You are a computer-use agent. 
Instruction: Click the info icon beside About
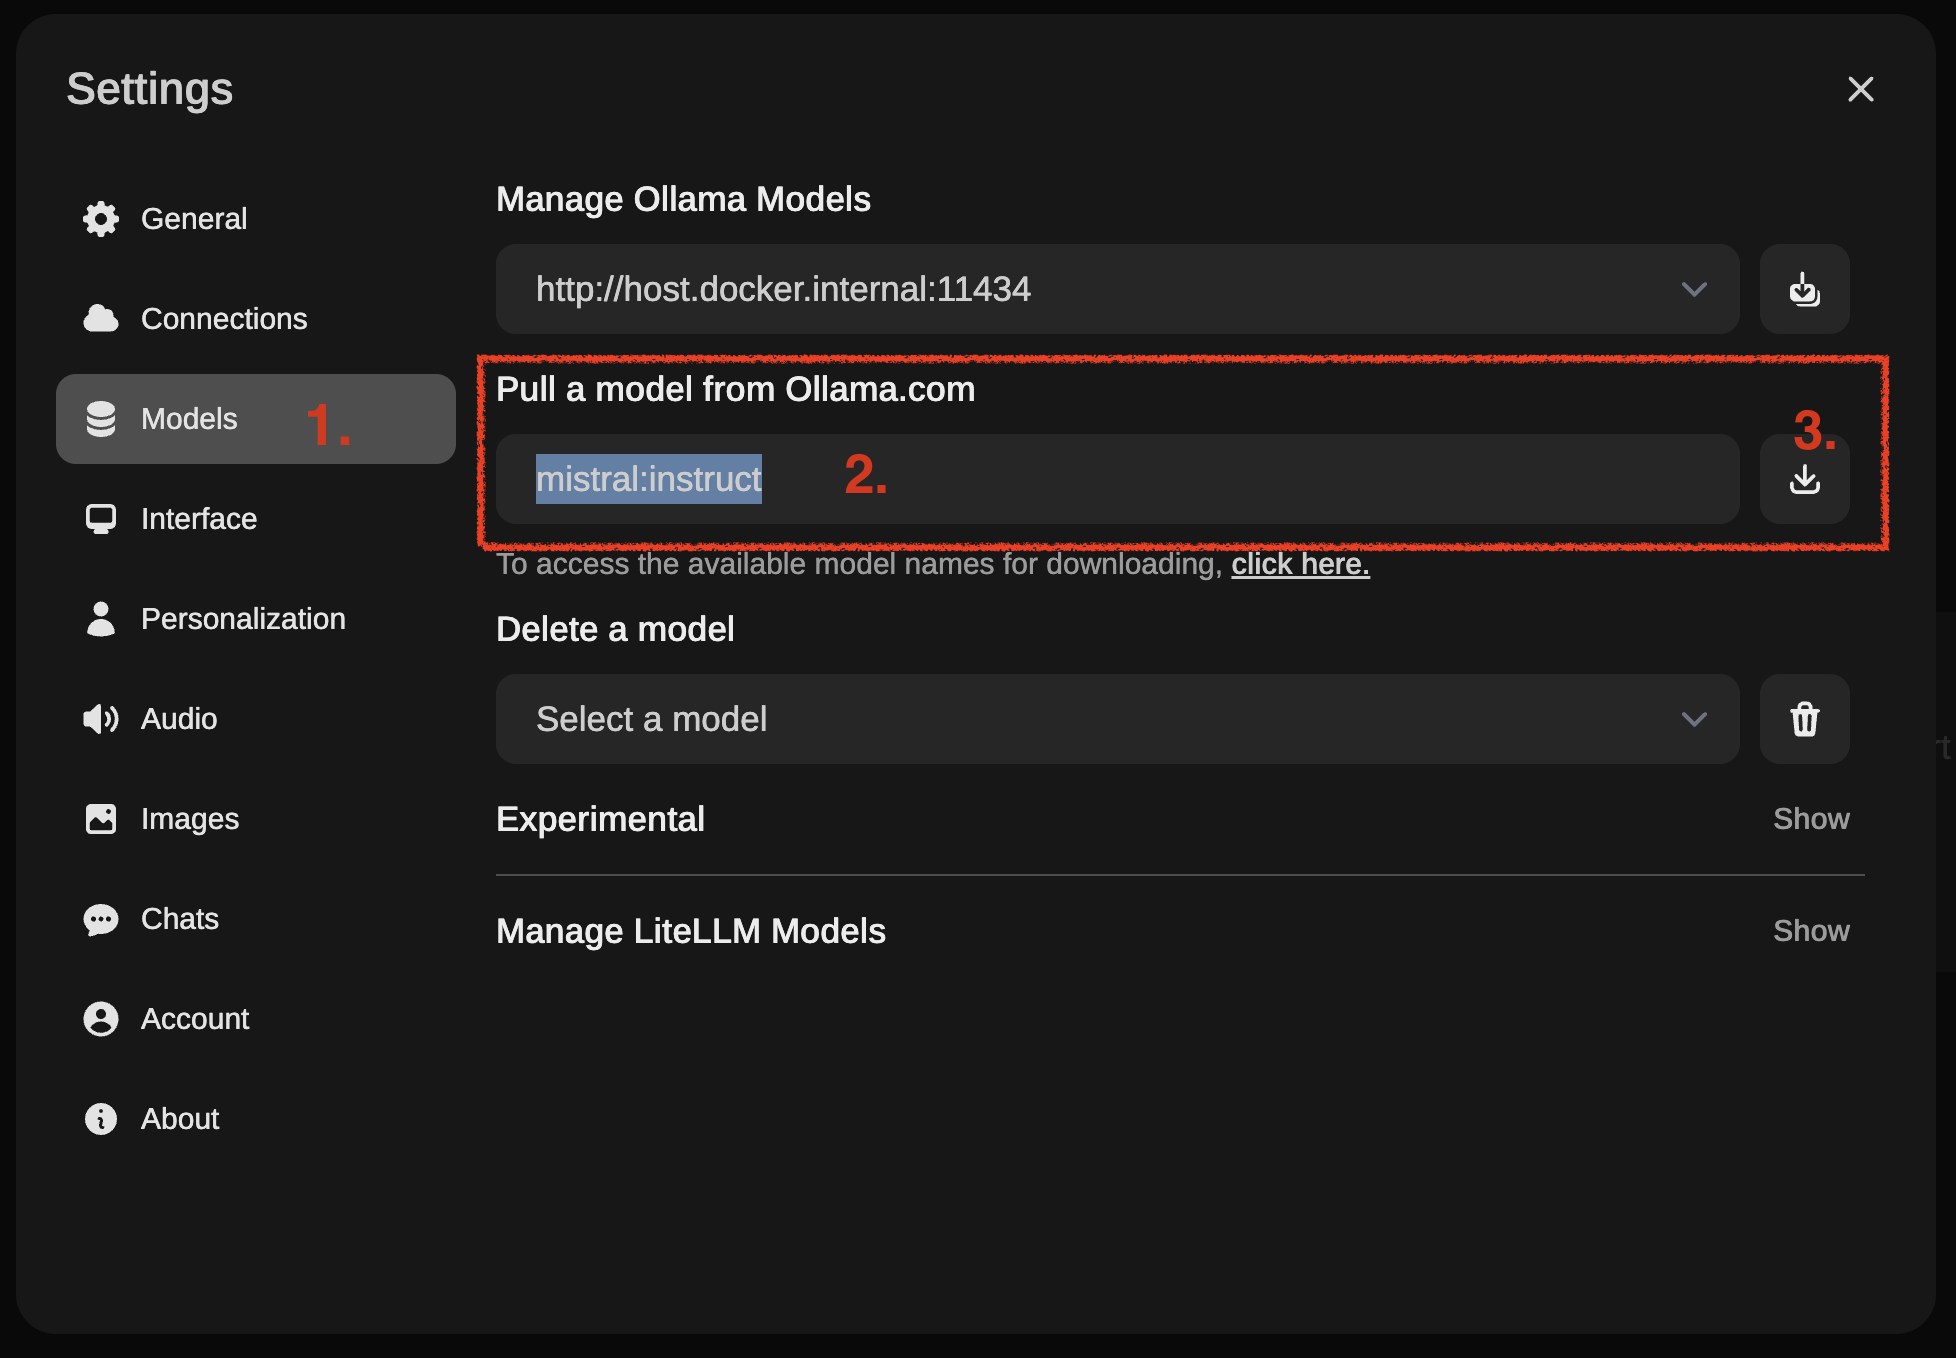coord(101,1119)
